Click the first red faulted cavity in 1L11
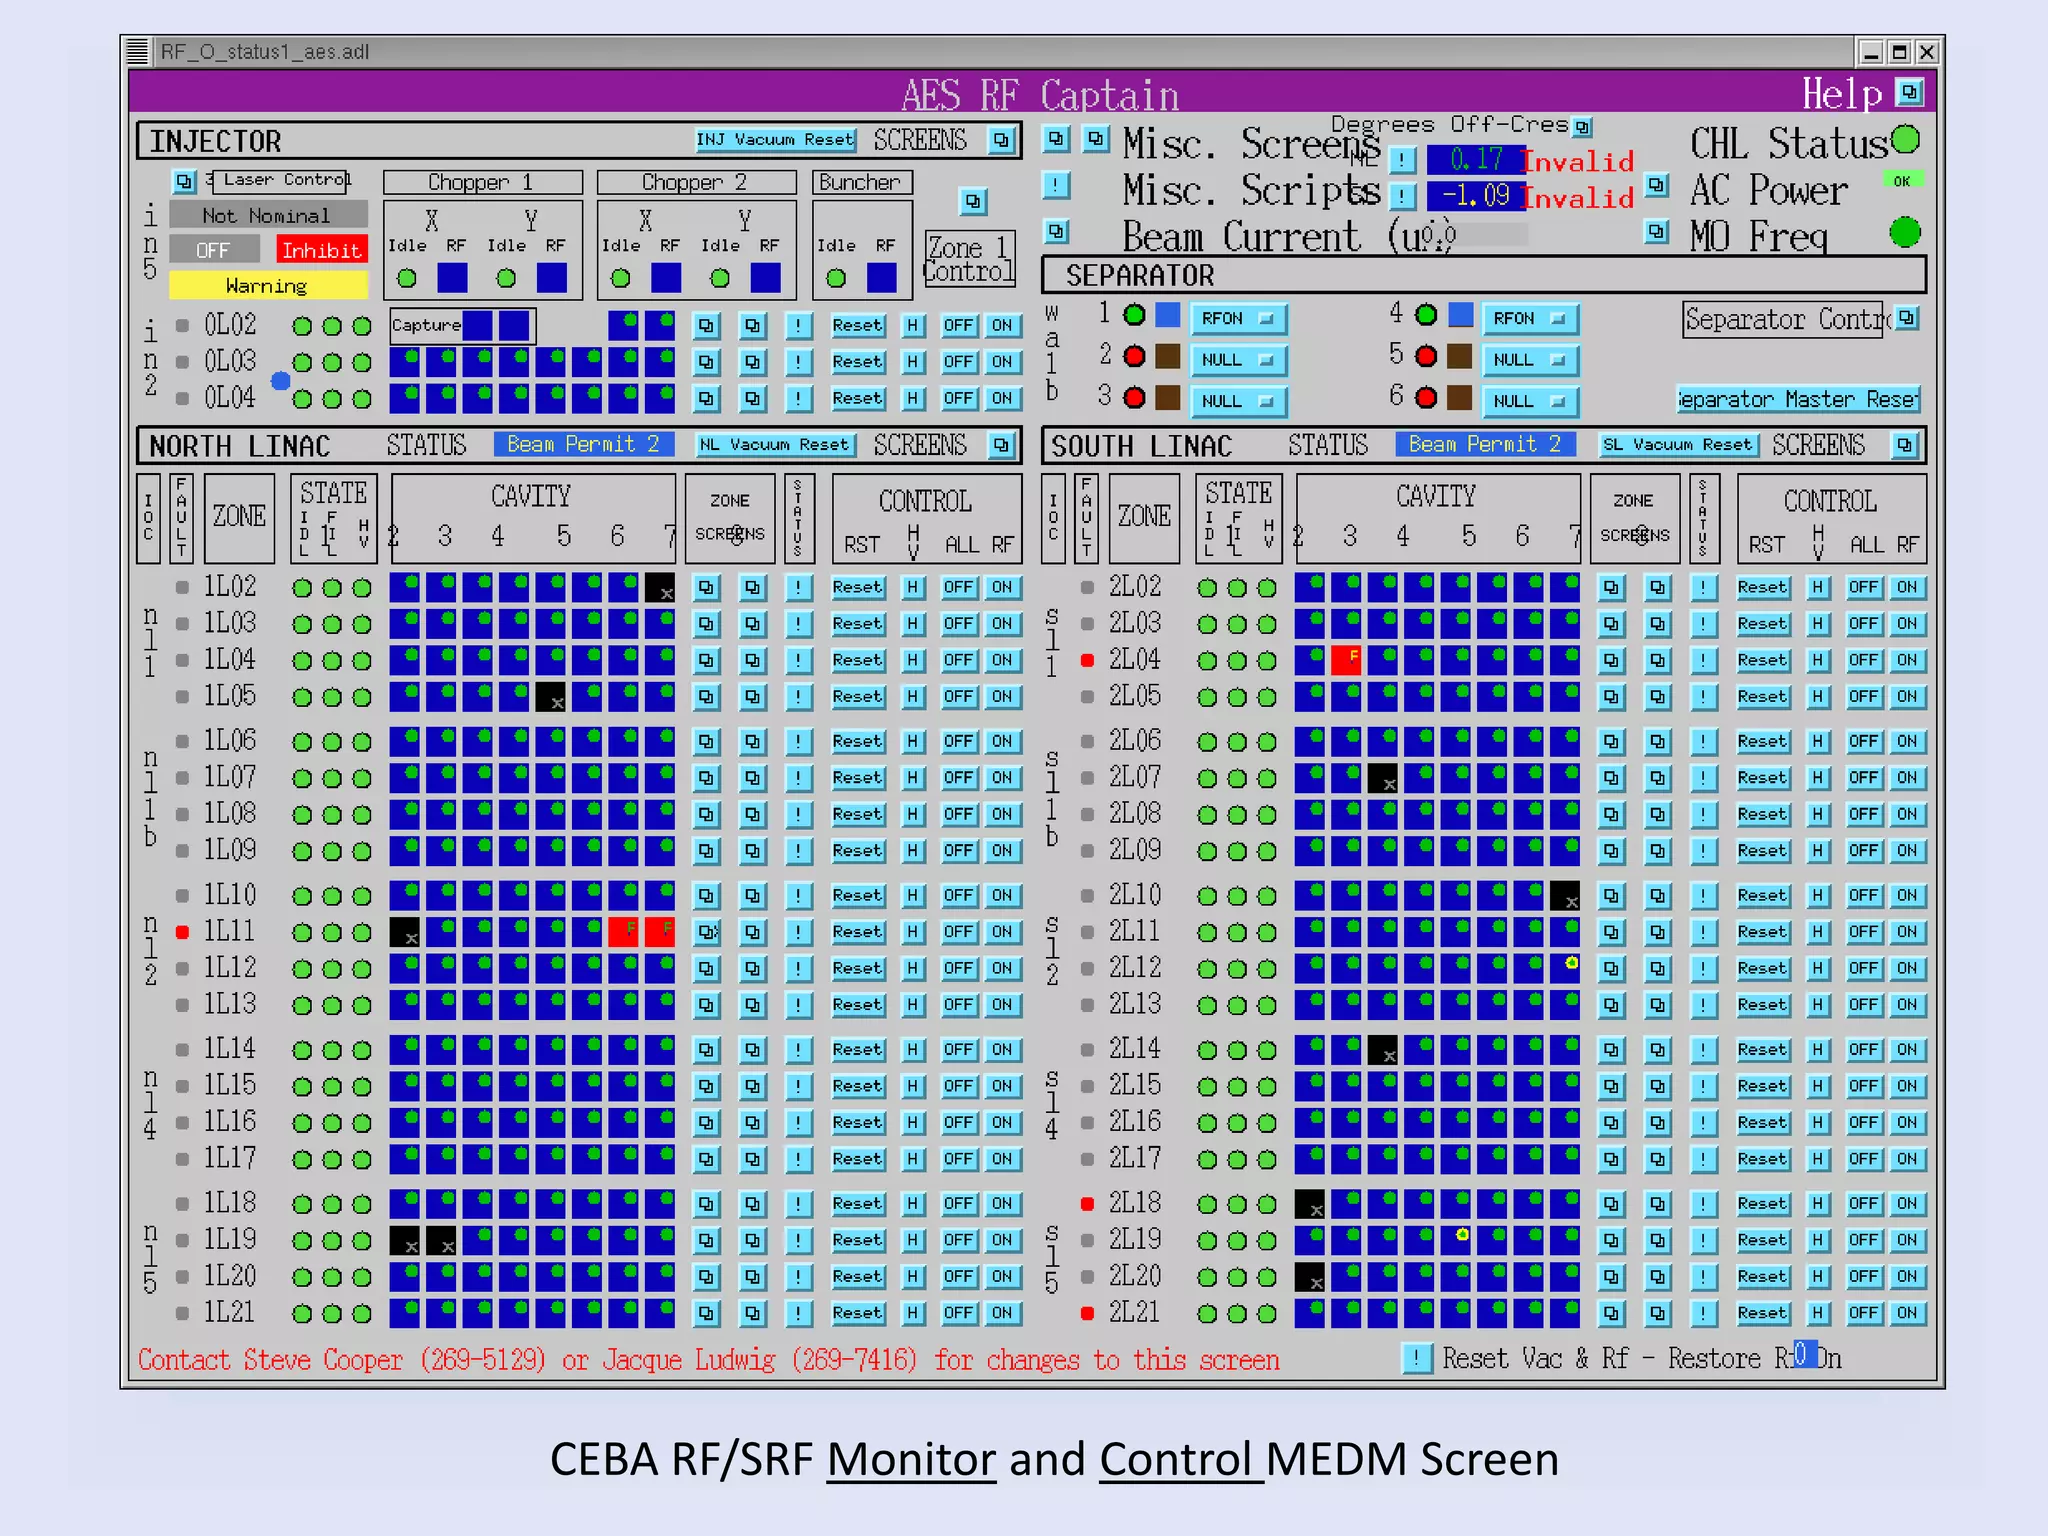Viewport: 2048px width, 1536px height. click(x=623, y=932)
